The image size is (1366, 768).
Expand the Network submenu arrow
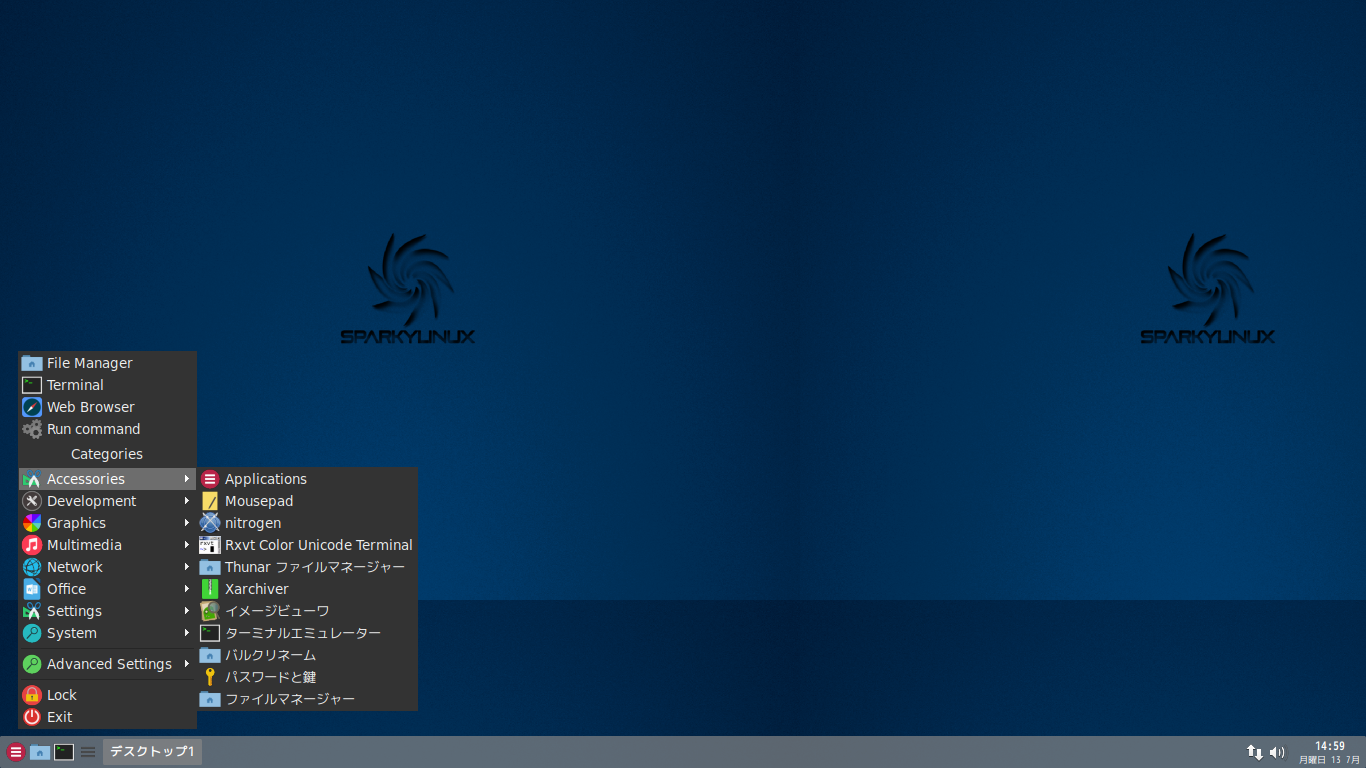tap(186, 567)
